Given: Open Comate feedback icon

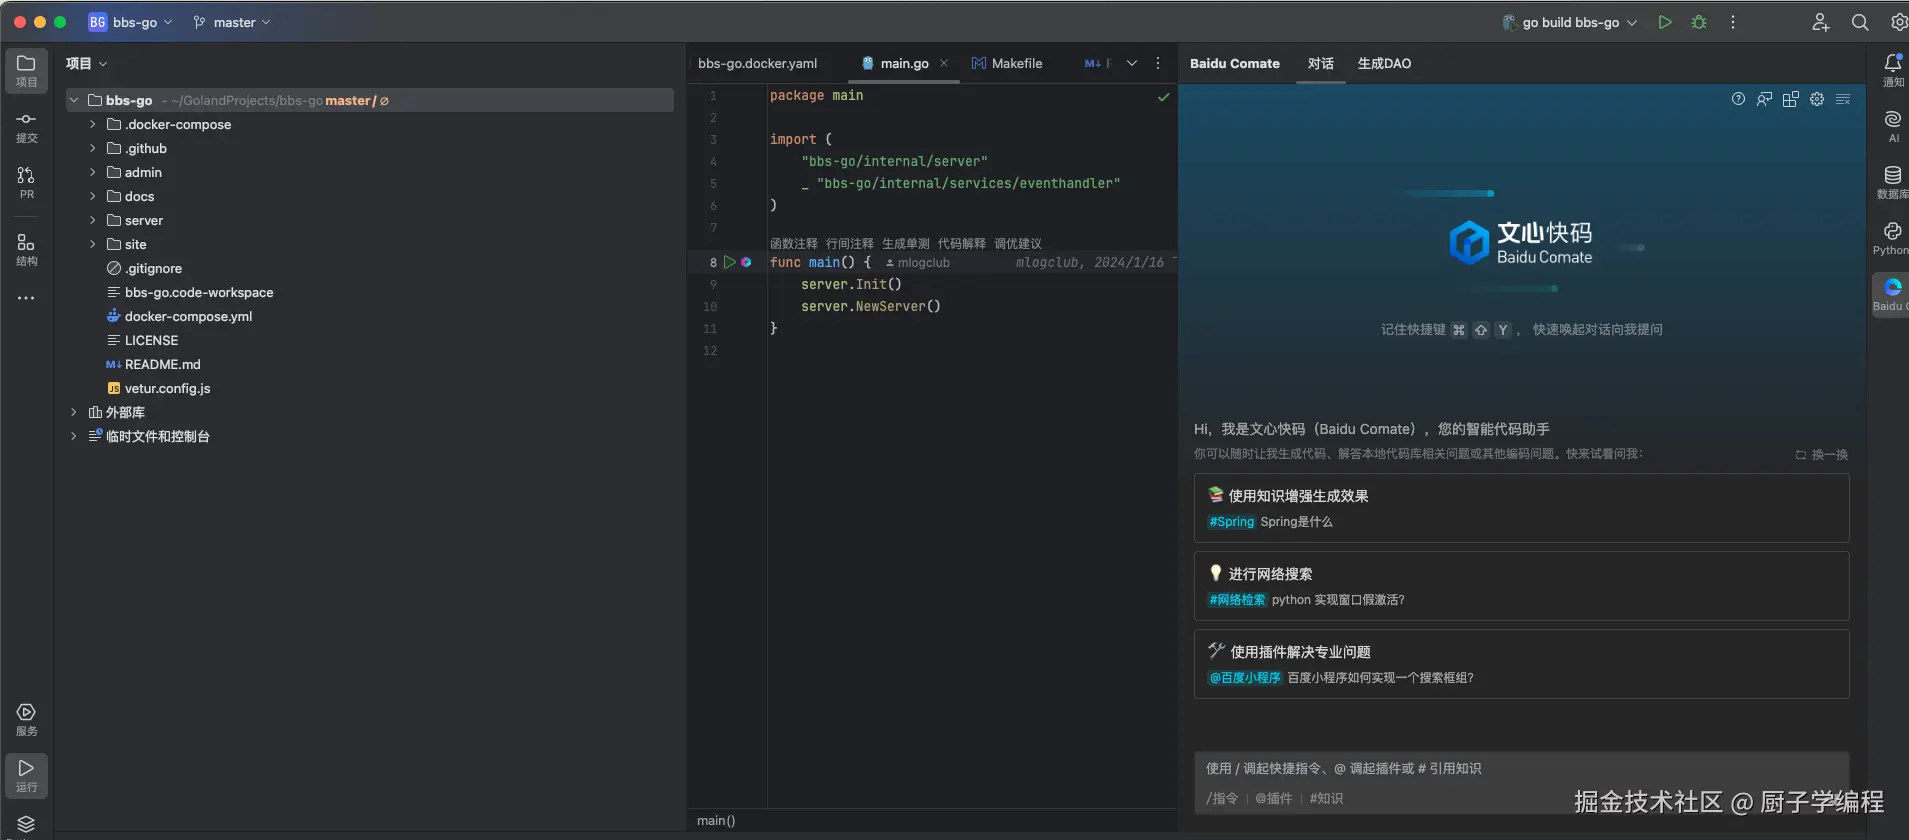Looking at the screenshot, I should [x=1764, y=99].
